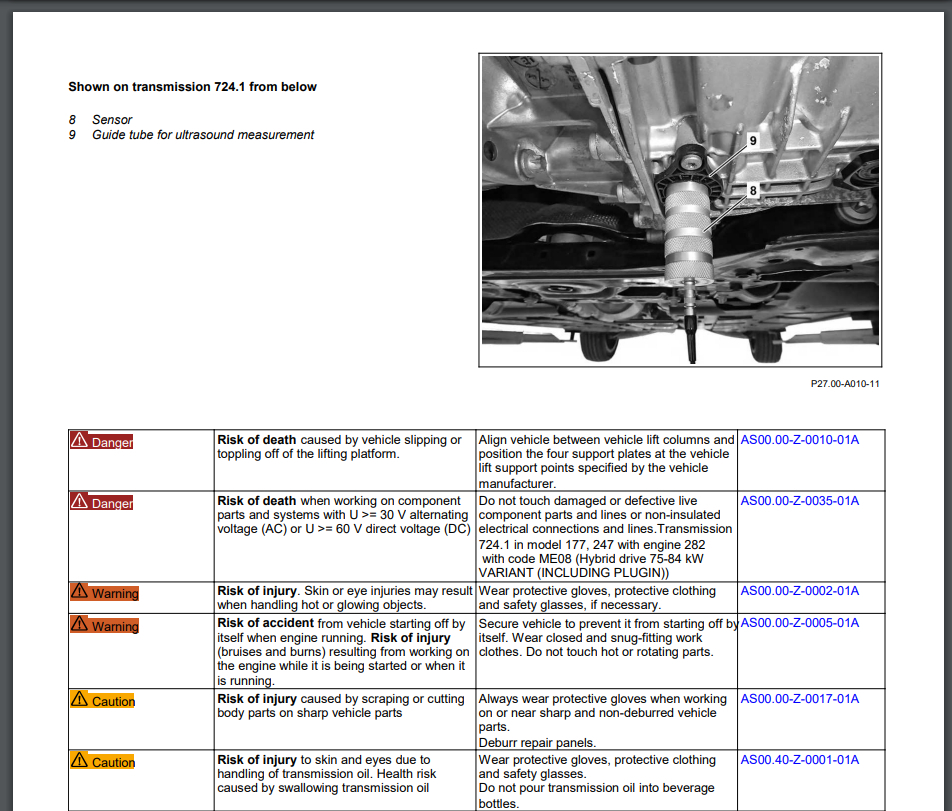Click Caution icon beside sharp parts row
Viewport: 952px width, 811px height.
point(80,699)
